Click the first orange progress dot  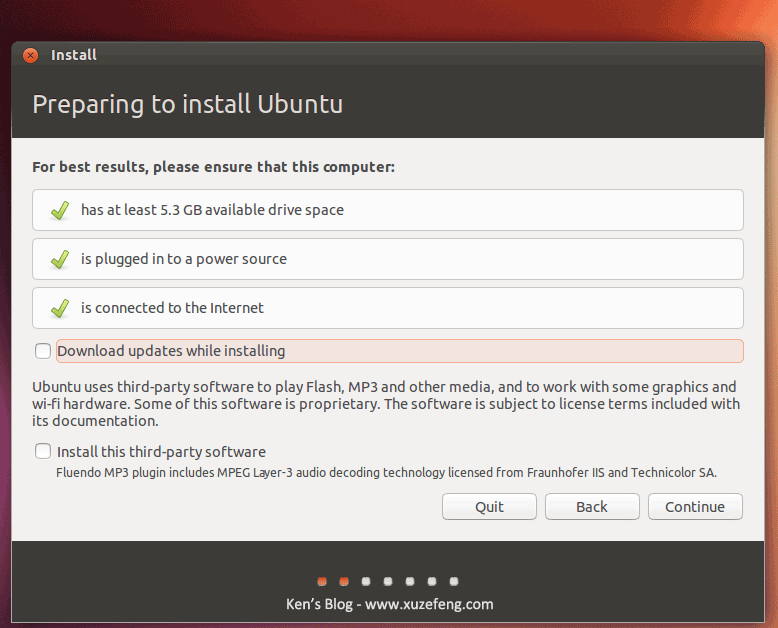pyautogui.click(x=322, y=580)
